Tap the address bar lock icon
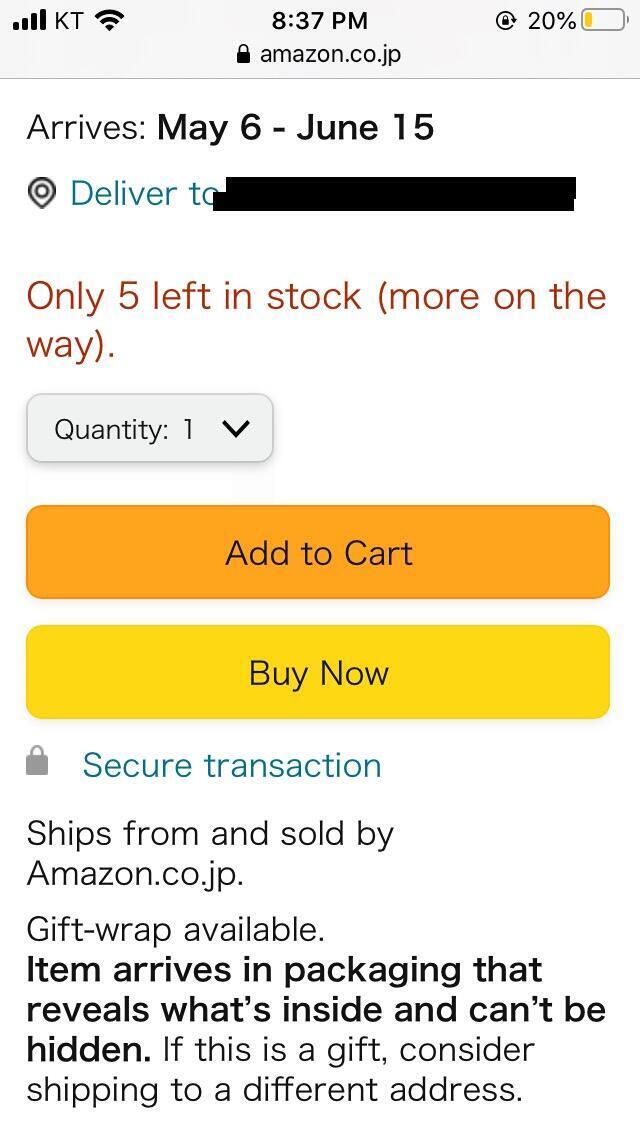Image resolution: width=640 pixels, height=1136 pixels. (x=243, y=55)
